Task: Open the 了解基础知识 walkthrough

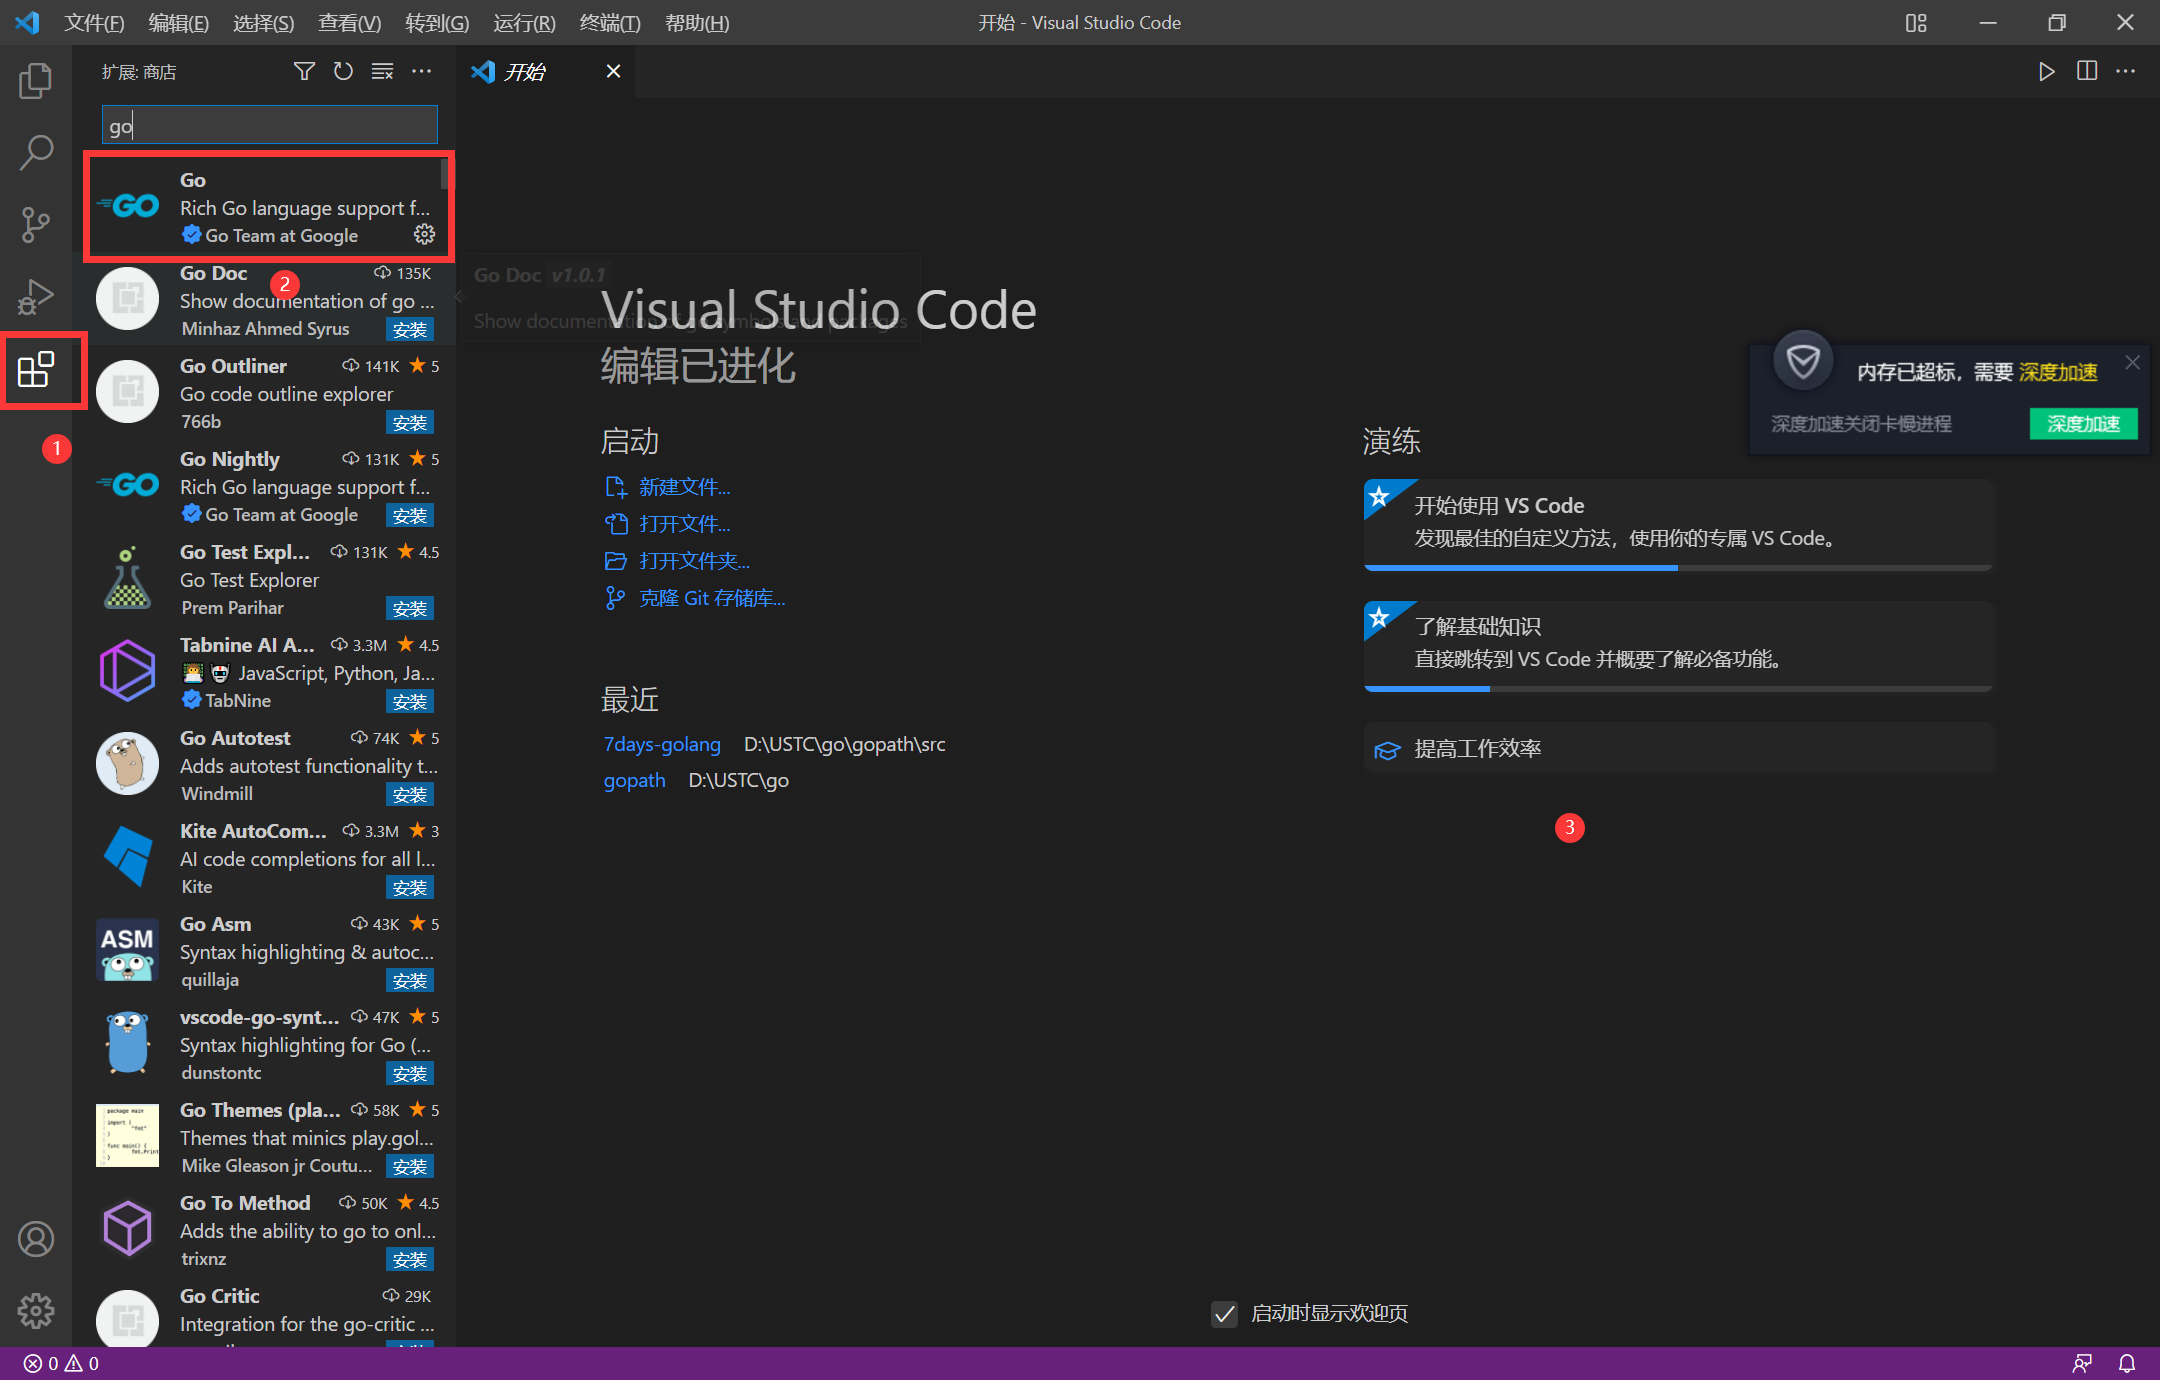Action: (1678, 645)
